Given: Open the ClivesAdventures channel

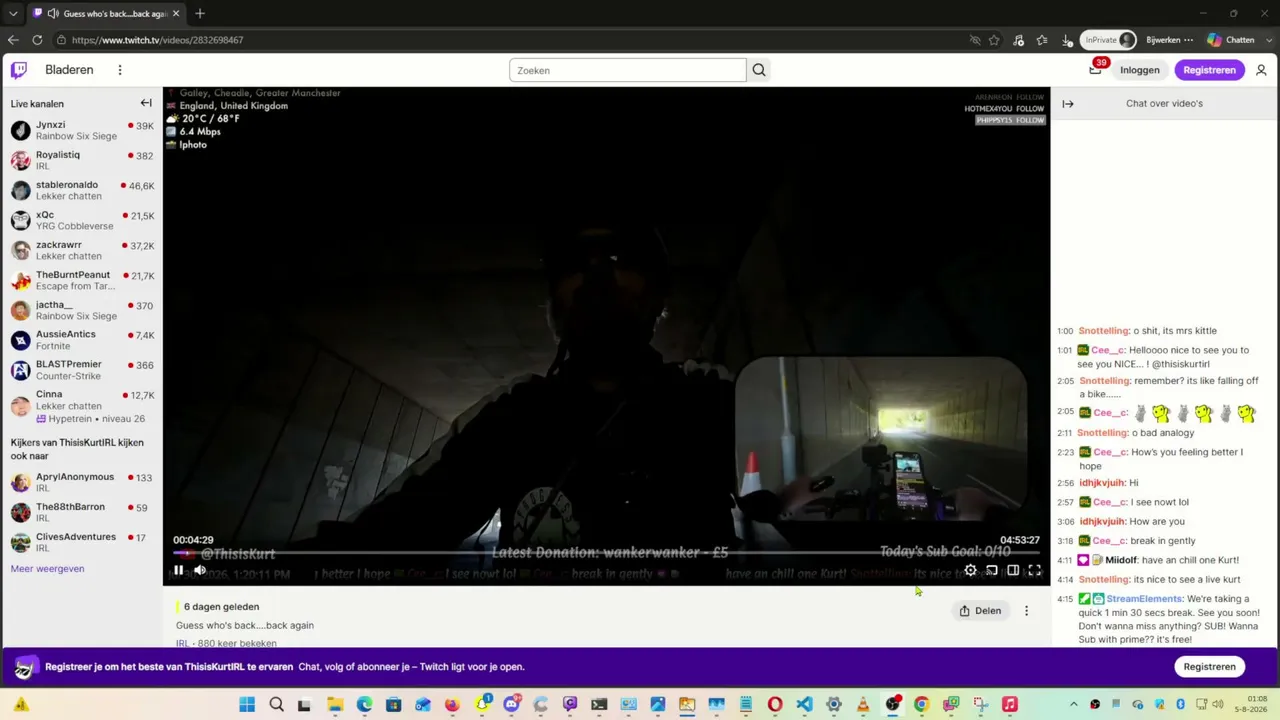Looking at the screenshot, I should coord(81,543).
